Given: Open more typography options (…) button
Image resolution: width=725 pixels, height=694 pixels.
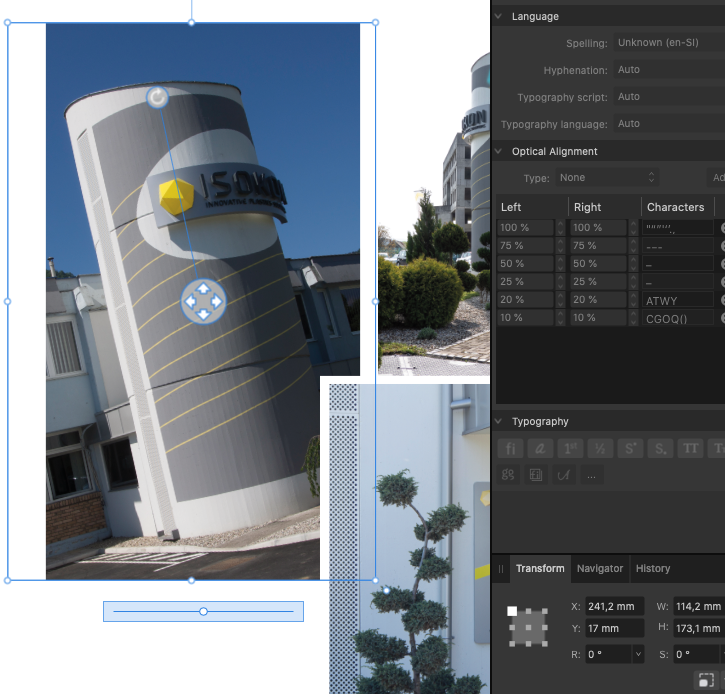Looking at the screenshot, I should (x=591, y=475).
